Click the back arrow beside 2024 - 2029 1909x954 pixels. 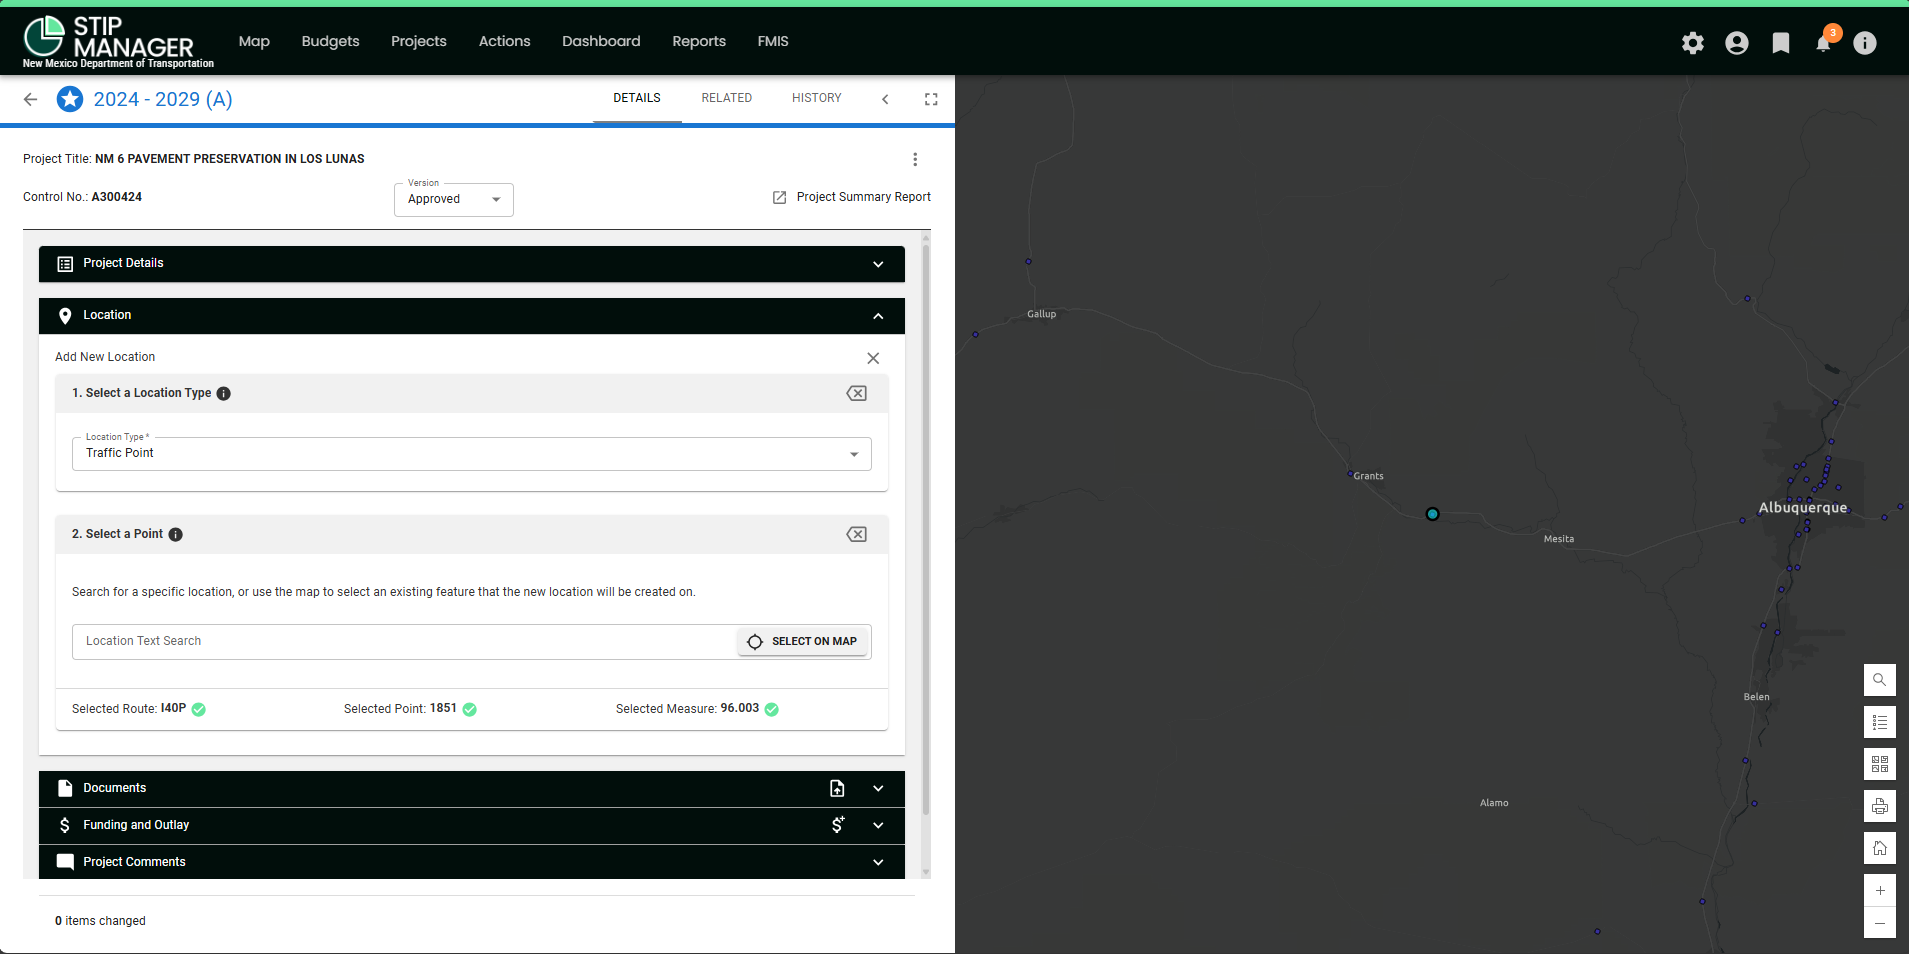coord(31,99)
